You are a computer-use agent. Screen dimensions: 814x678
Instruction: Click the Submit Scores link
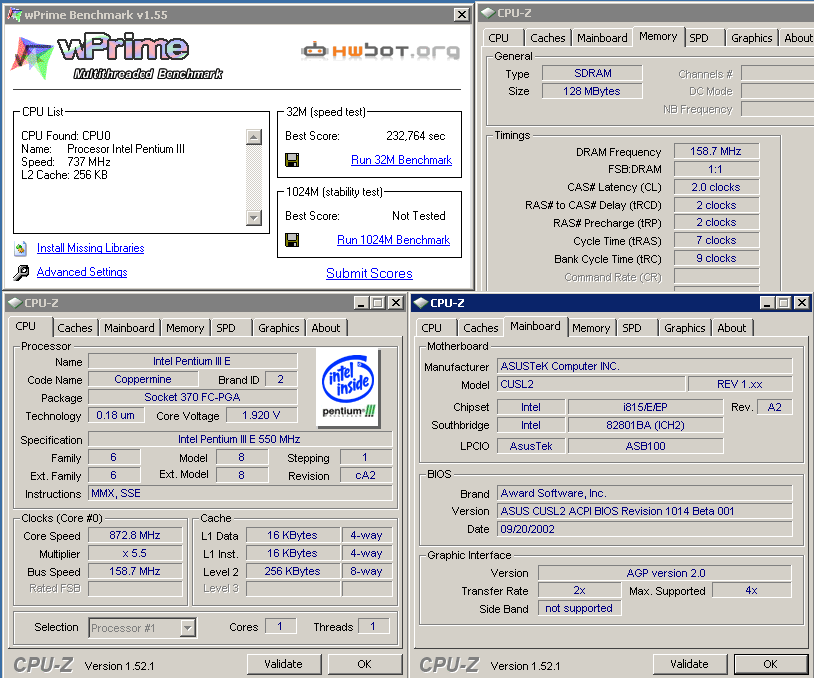369,273
